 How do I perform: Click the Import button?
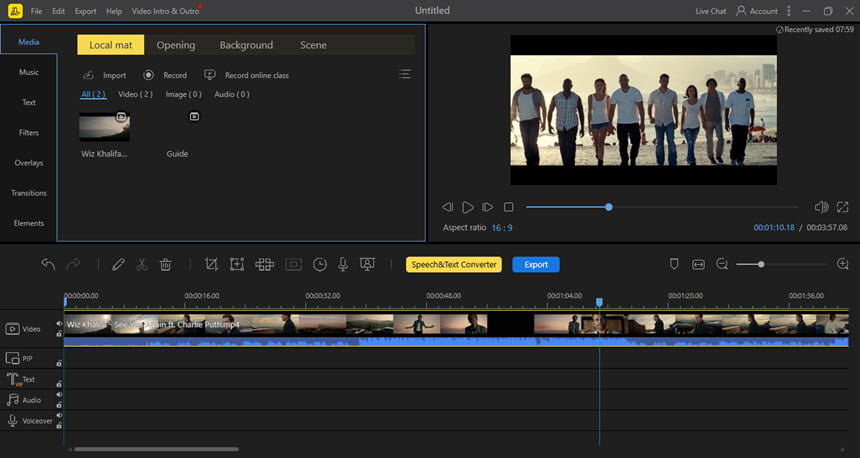pyautogui.click(x=104, y=75)
